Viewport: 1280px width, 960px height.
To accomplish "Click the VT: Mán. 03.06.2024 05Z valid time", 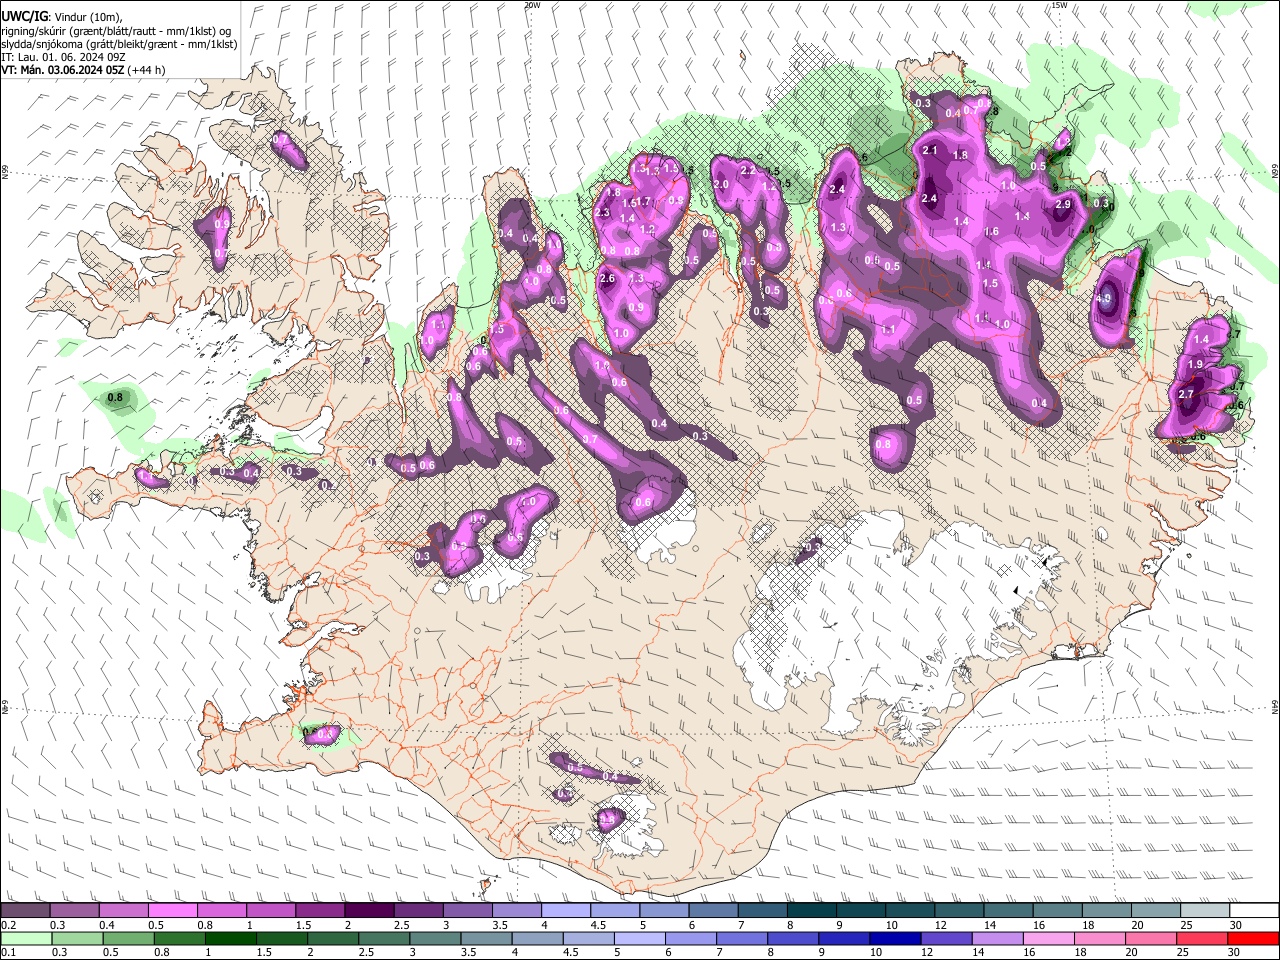I will click(61, 70).
